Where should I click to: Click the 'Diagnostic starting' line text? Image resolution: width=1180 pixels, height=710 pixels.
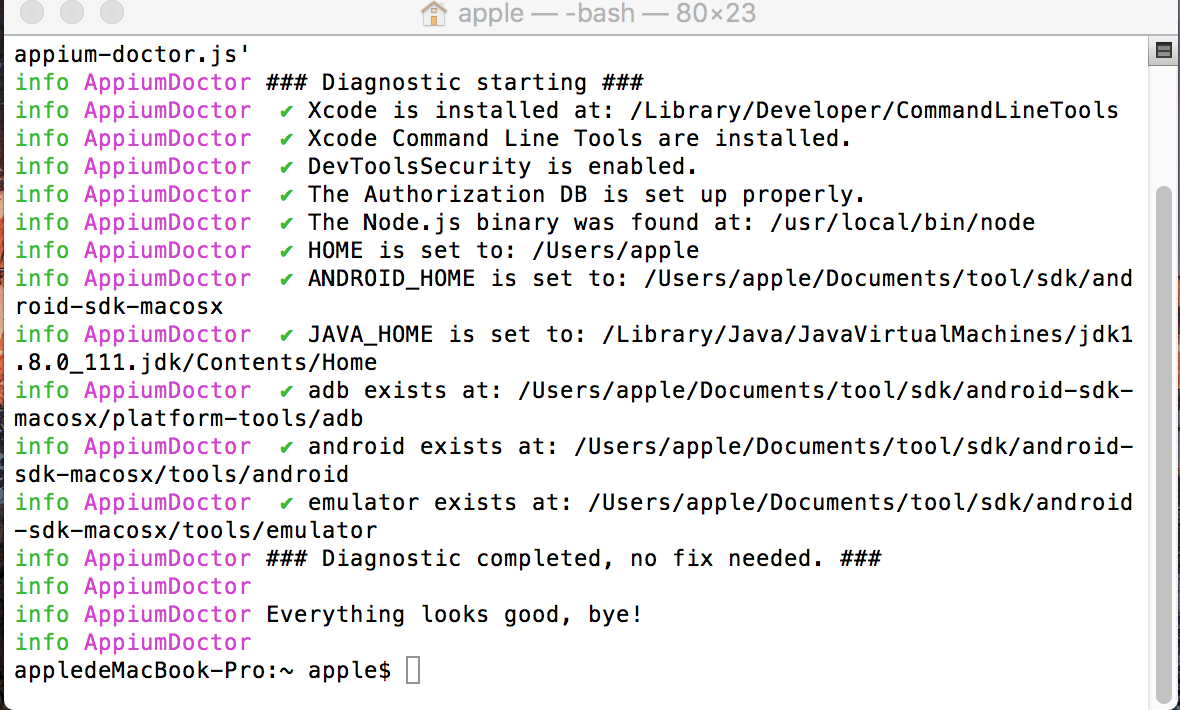(455, 82)
